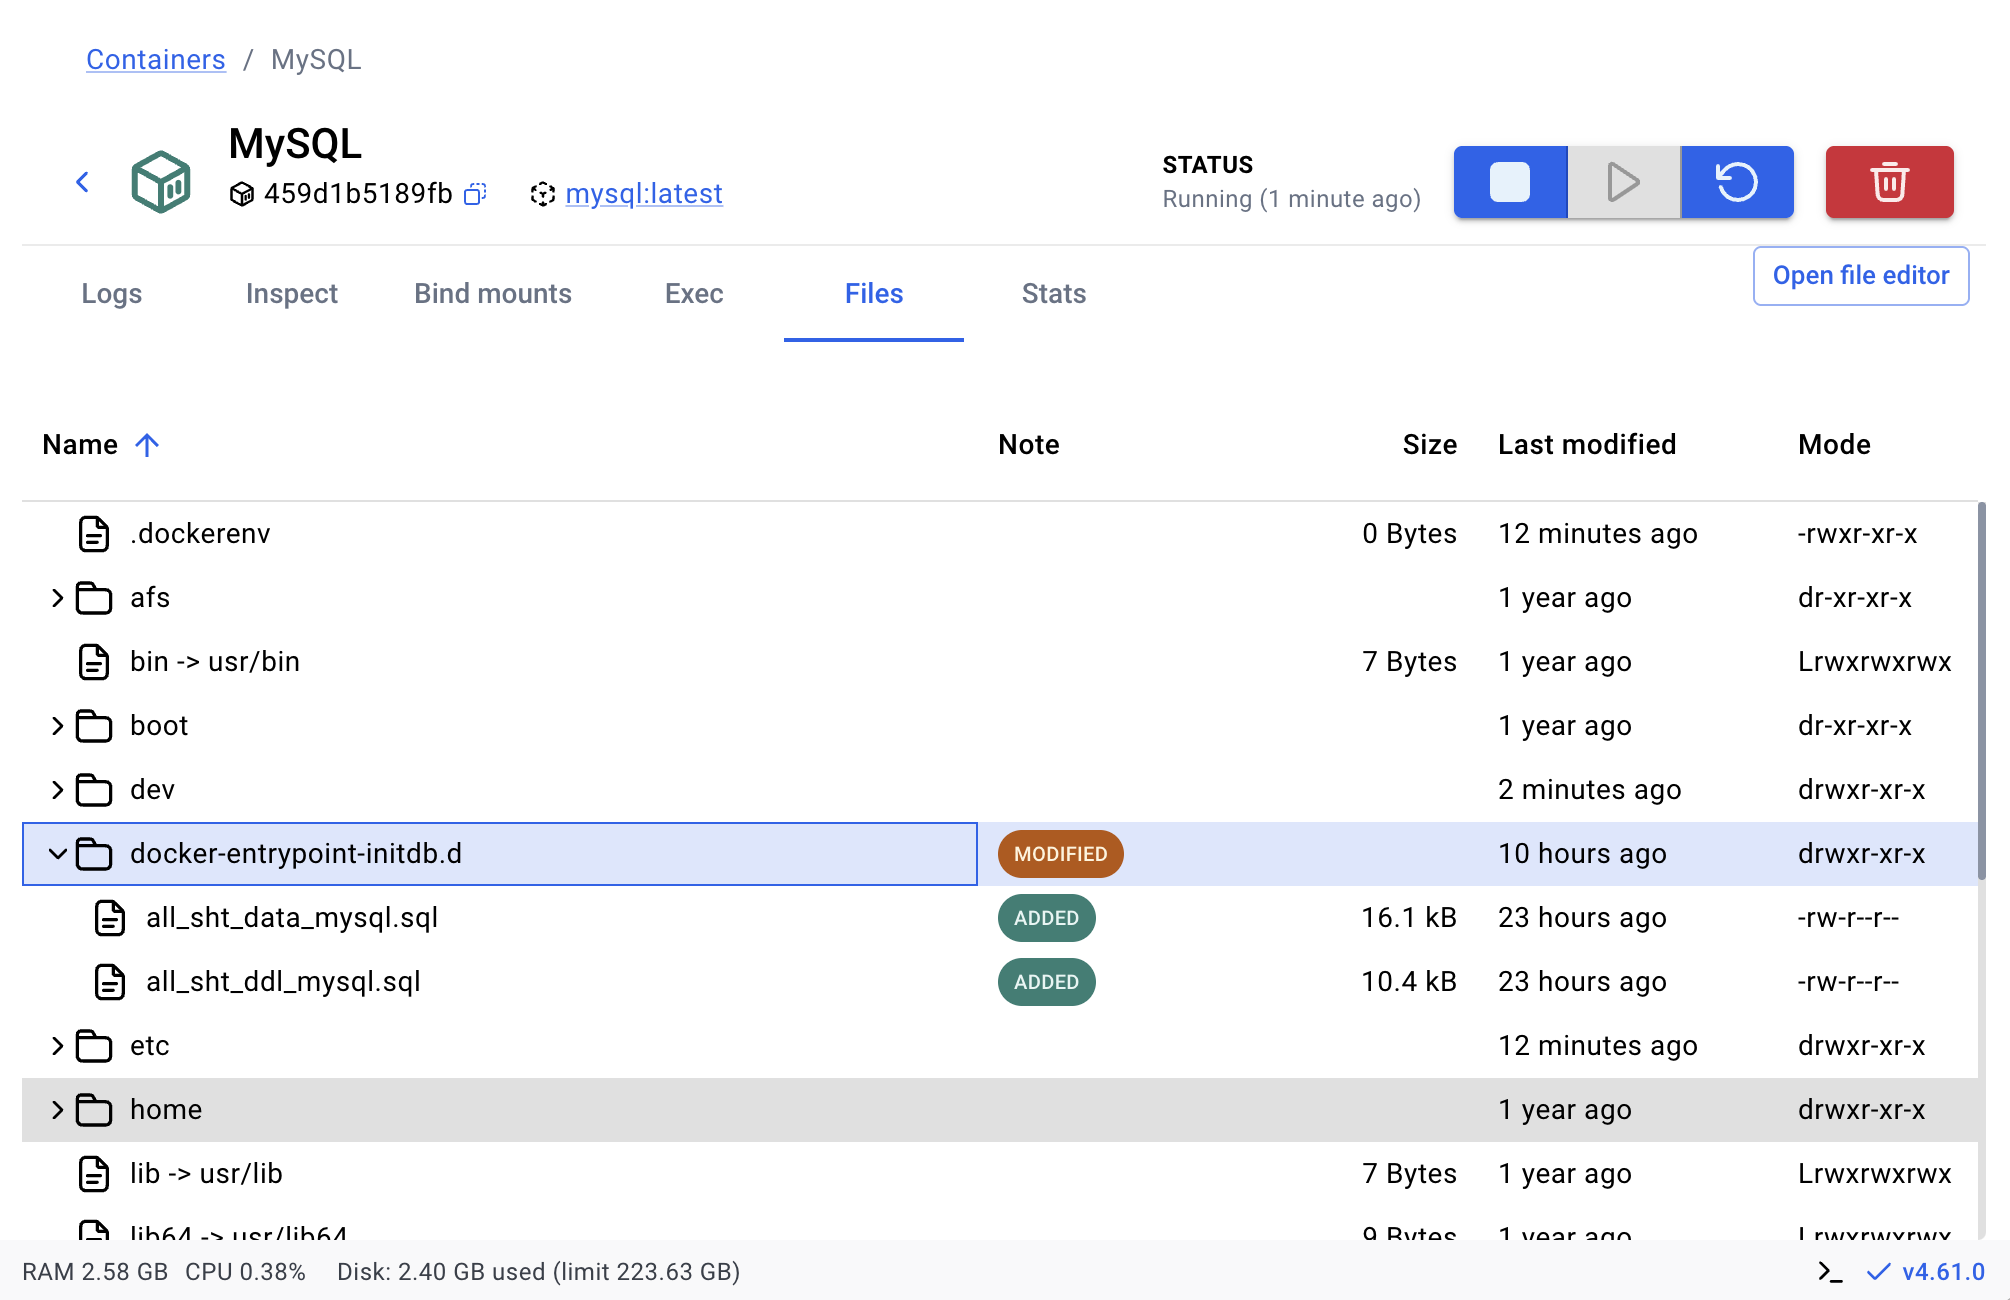This screenshot has width=2010, height=1300.
Task: Expand the afs folder
Action: 57,598
